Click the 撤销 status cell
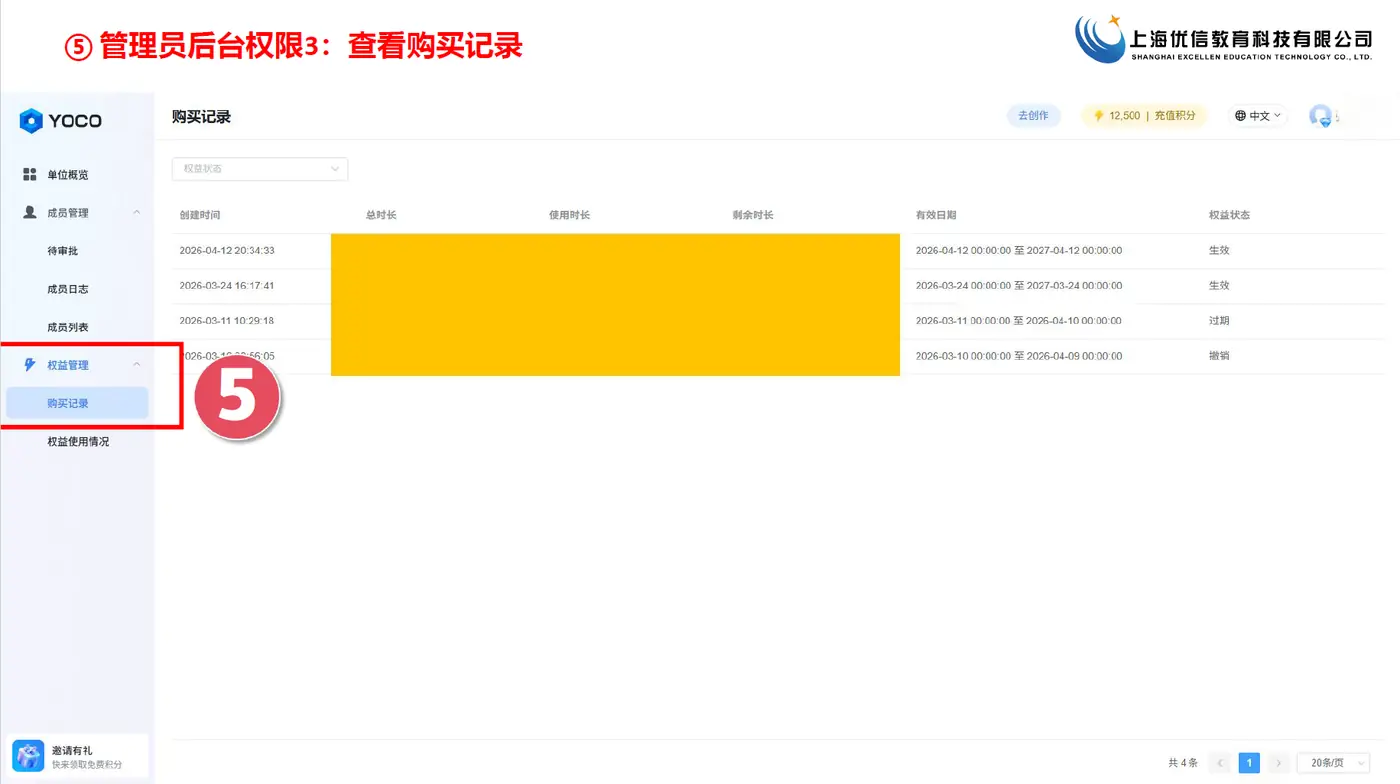 [x=1219, y=356]
